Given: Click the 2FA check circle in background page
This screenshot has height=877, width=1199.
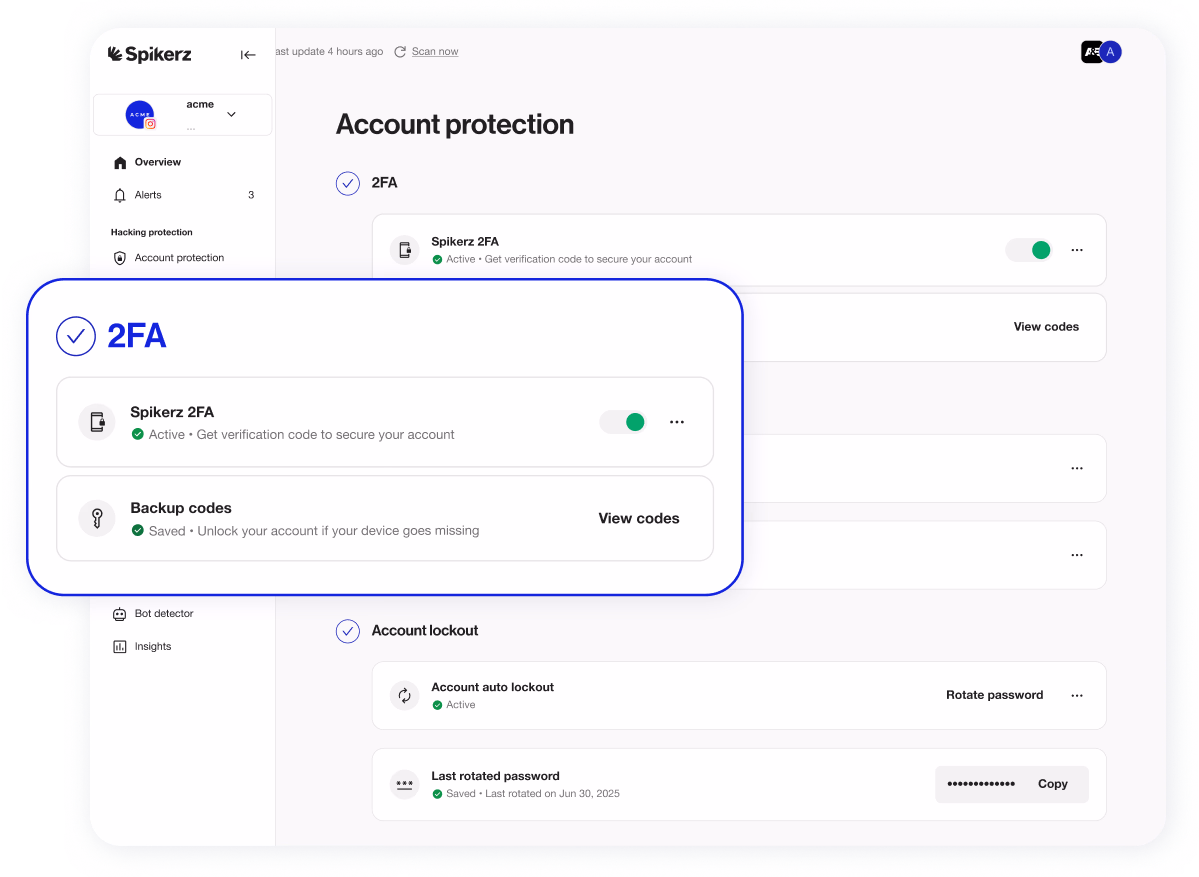Looking at the screenshot, I should [348, 183].
